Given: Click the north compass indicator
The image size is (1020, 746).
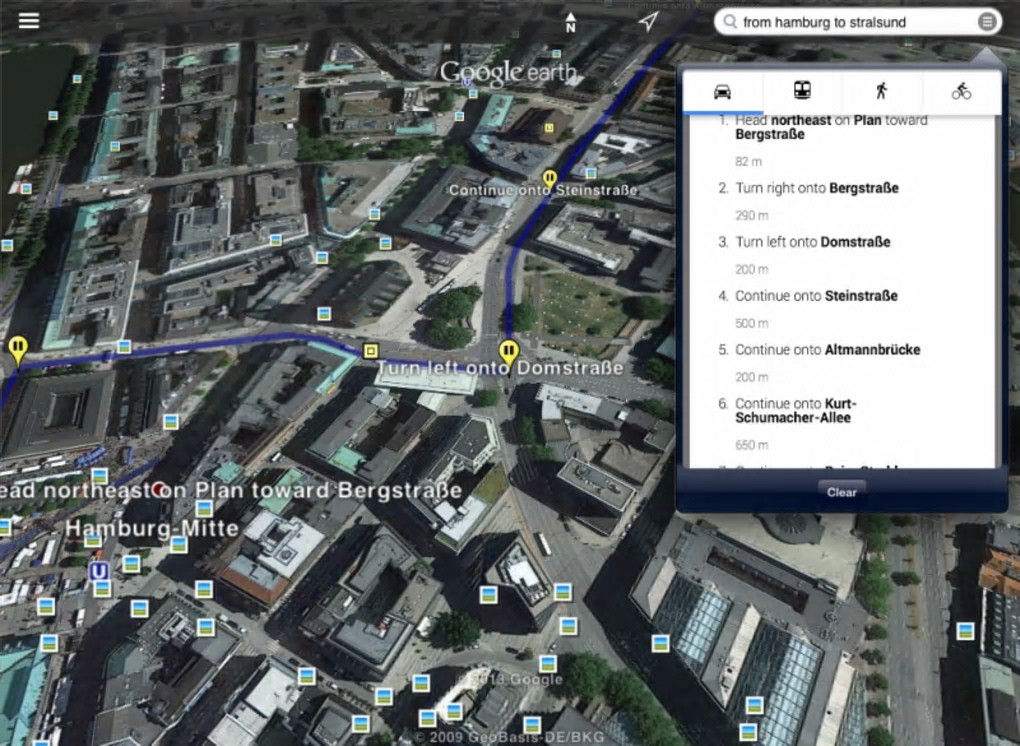Looking at the screenshot, I should (x=570, y=22).
